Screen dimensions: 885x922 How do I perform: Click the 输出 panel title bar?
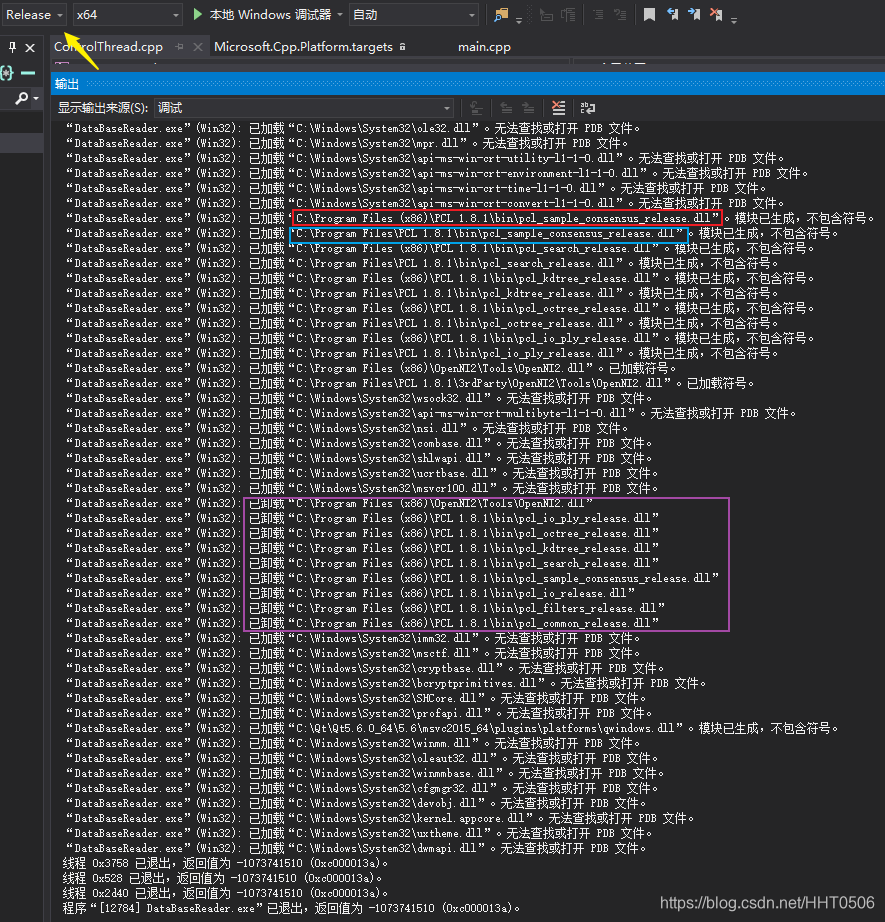click(468, 84)
